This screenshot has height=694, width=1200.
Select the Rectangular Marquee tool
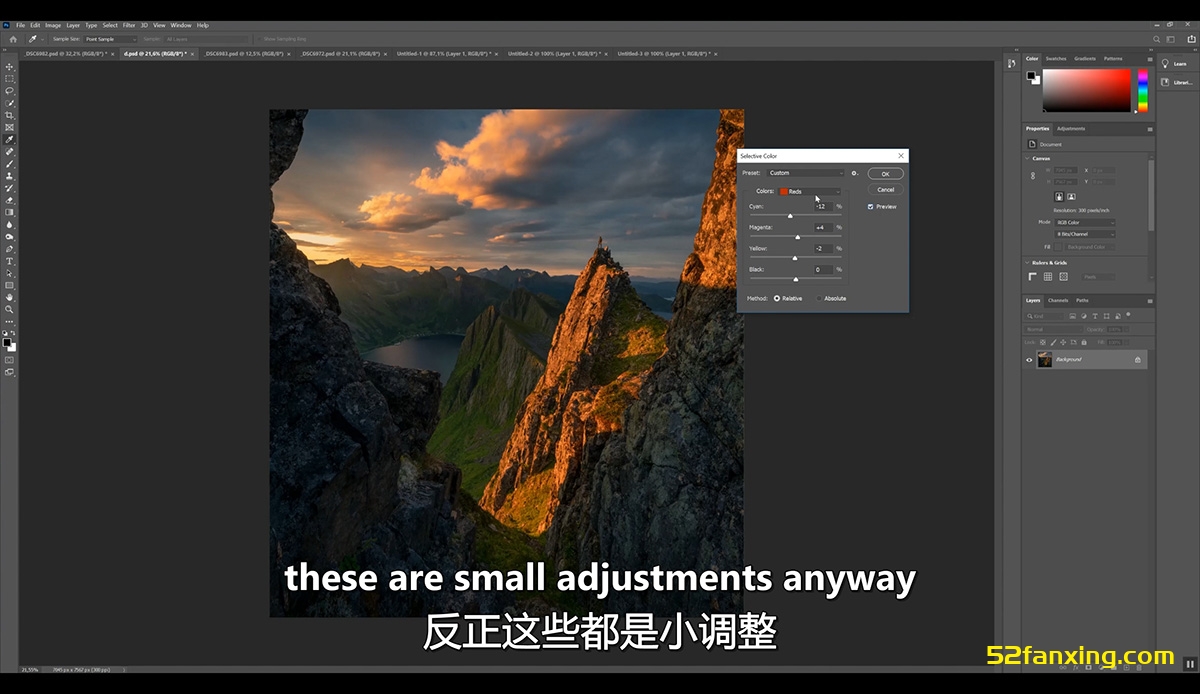click(10, 79)
